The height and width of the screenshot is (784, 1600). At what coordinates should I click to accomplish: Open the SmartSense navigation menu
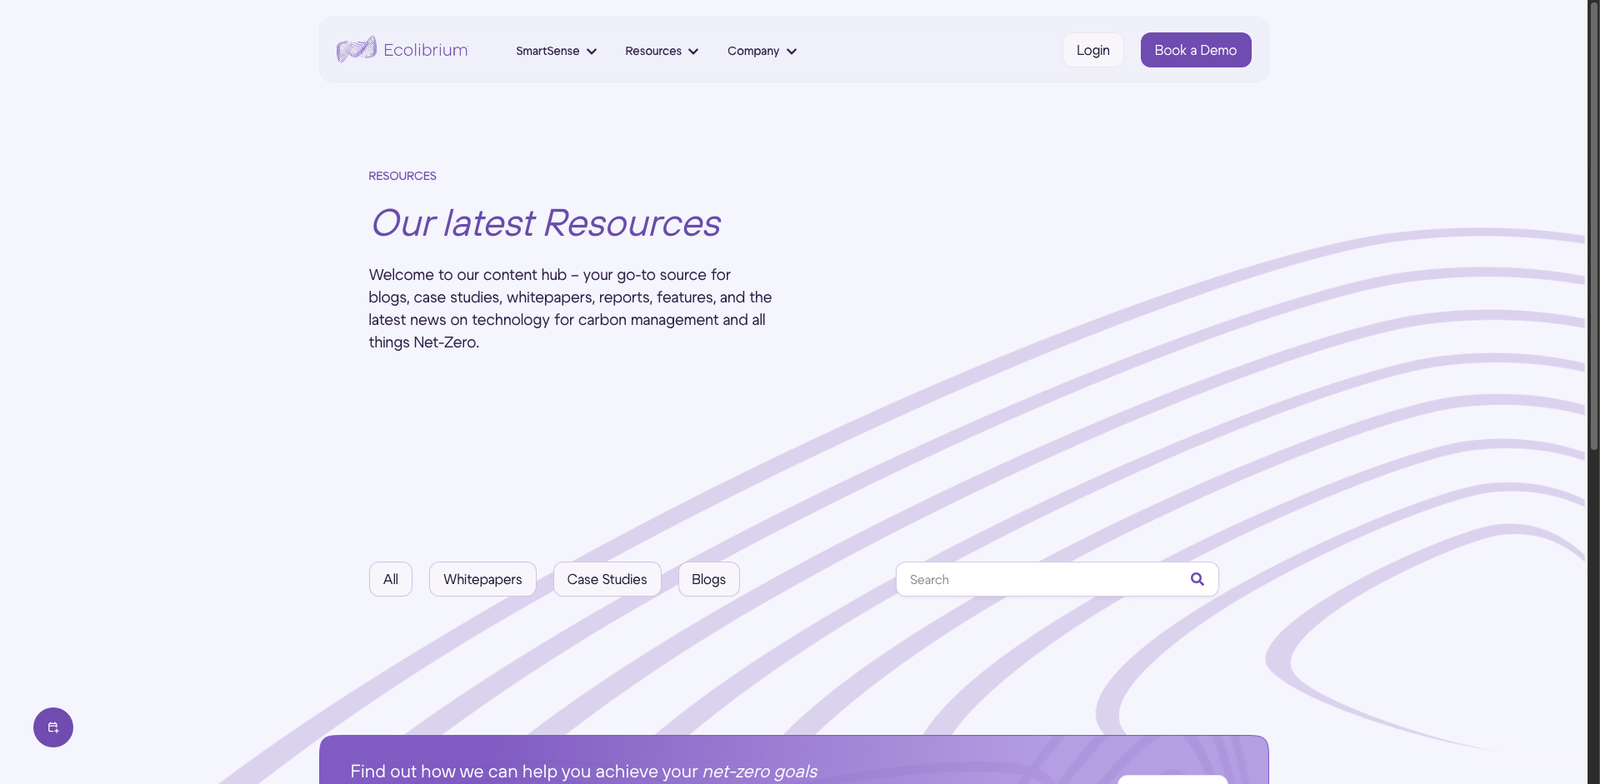tap(547, 51)
